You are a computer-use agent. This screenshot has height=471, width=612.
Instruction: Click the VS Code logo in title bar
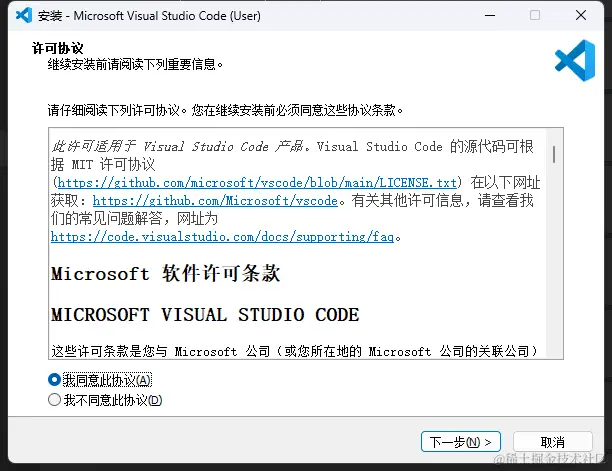click(x=24, y=15)
